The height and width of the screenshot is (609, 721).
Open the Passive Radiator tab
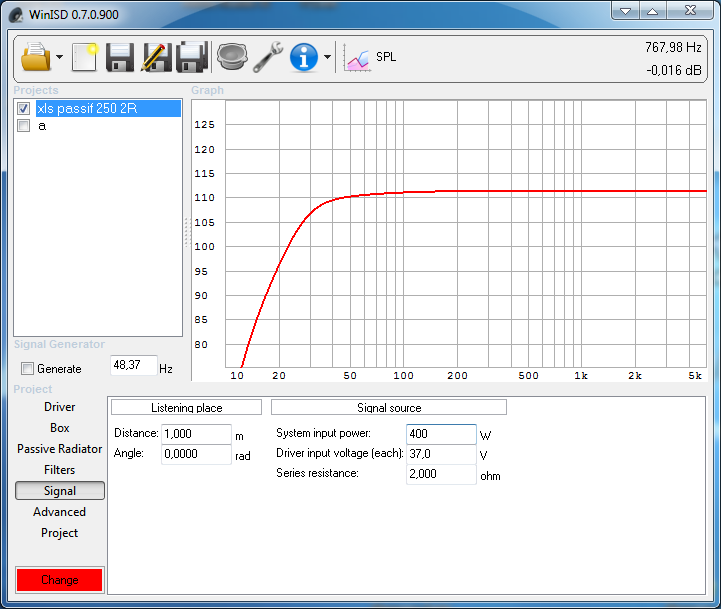(60, 449)
